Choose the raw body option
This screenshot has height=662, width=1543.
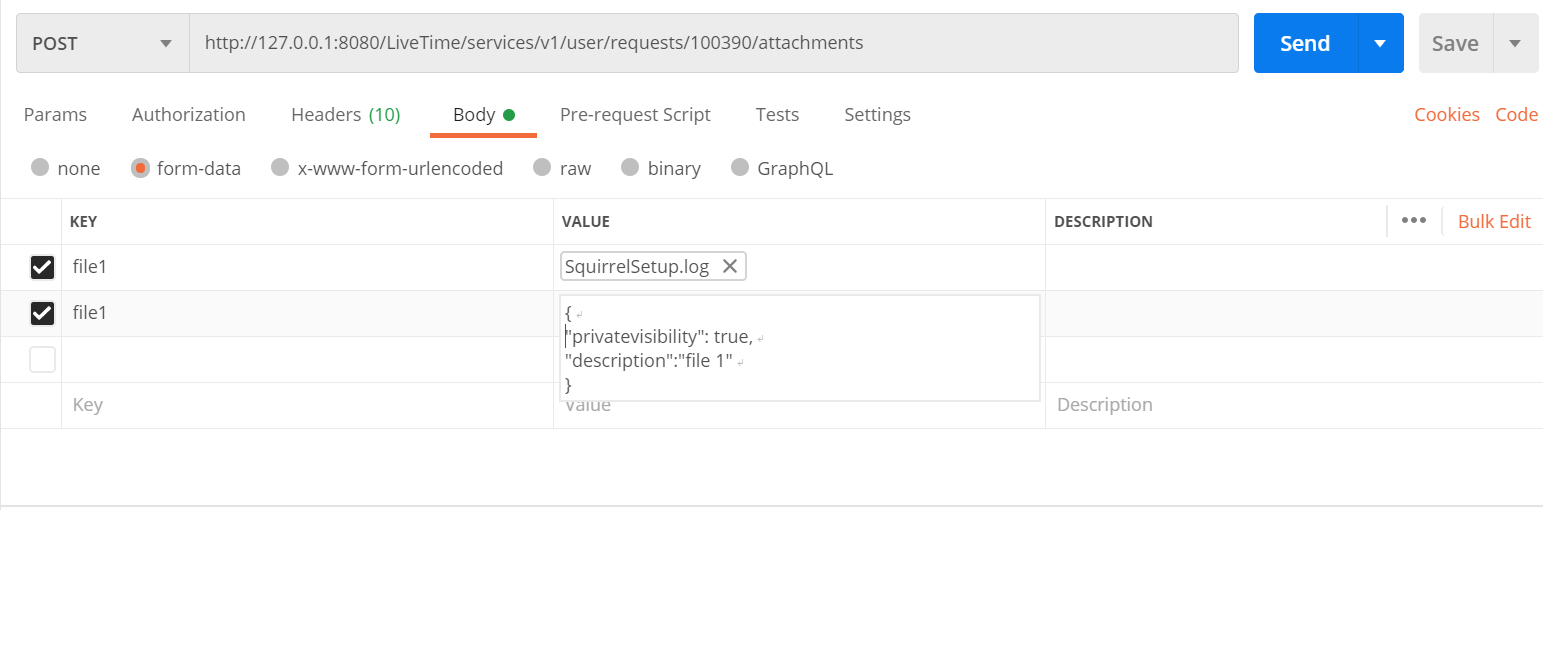click(x=542, y=168)
